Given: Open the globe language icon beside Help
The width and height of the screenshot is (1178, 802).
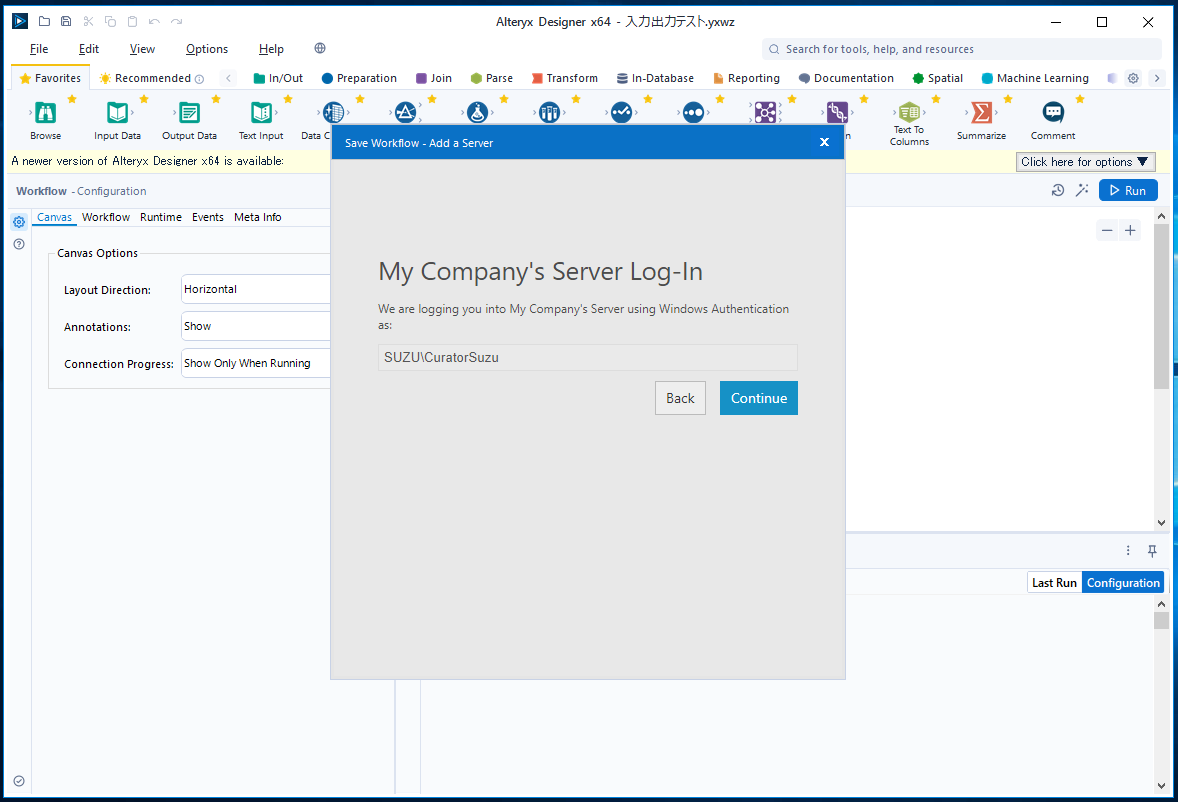Looking at the screenshot, I should [x=319, y=47].
